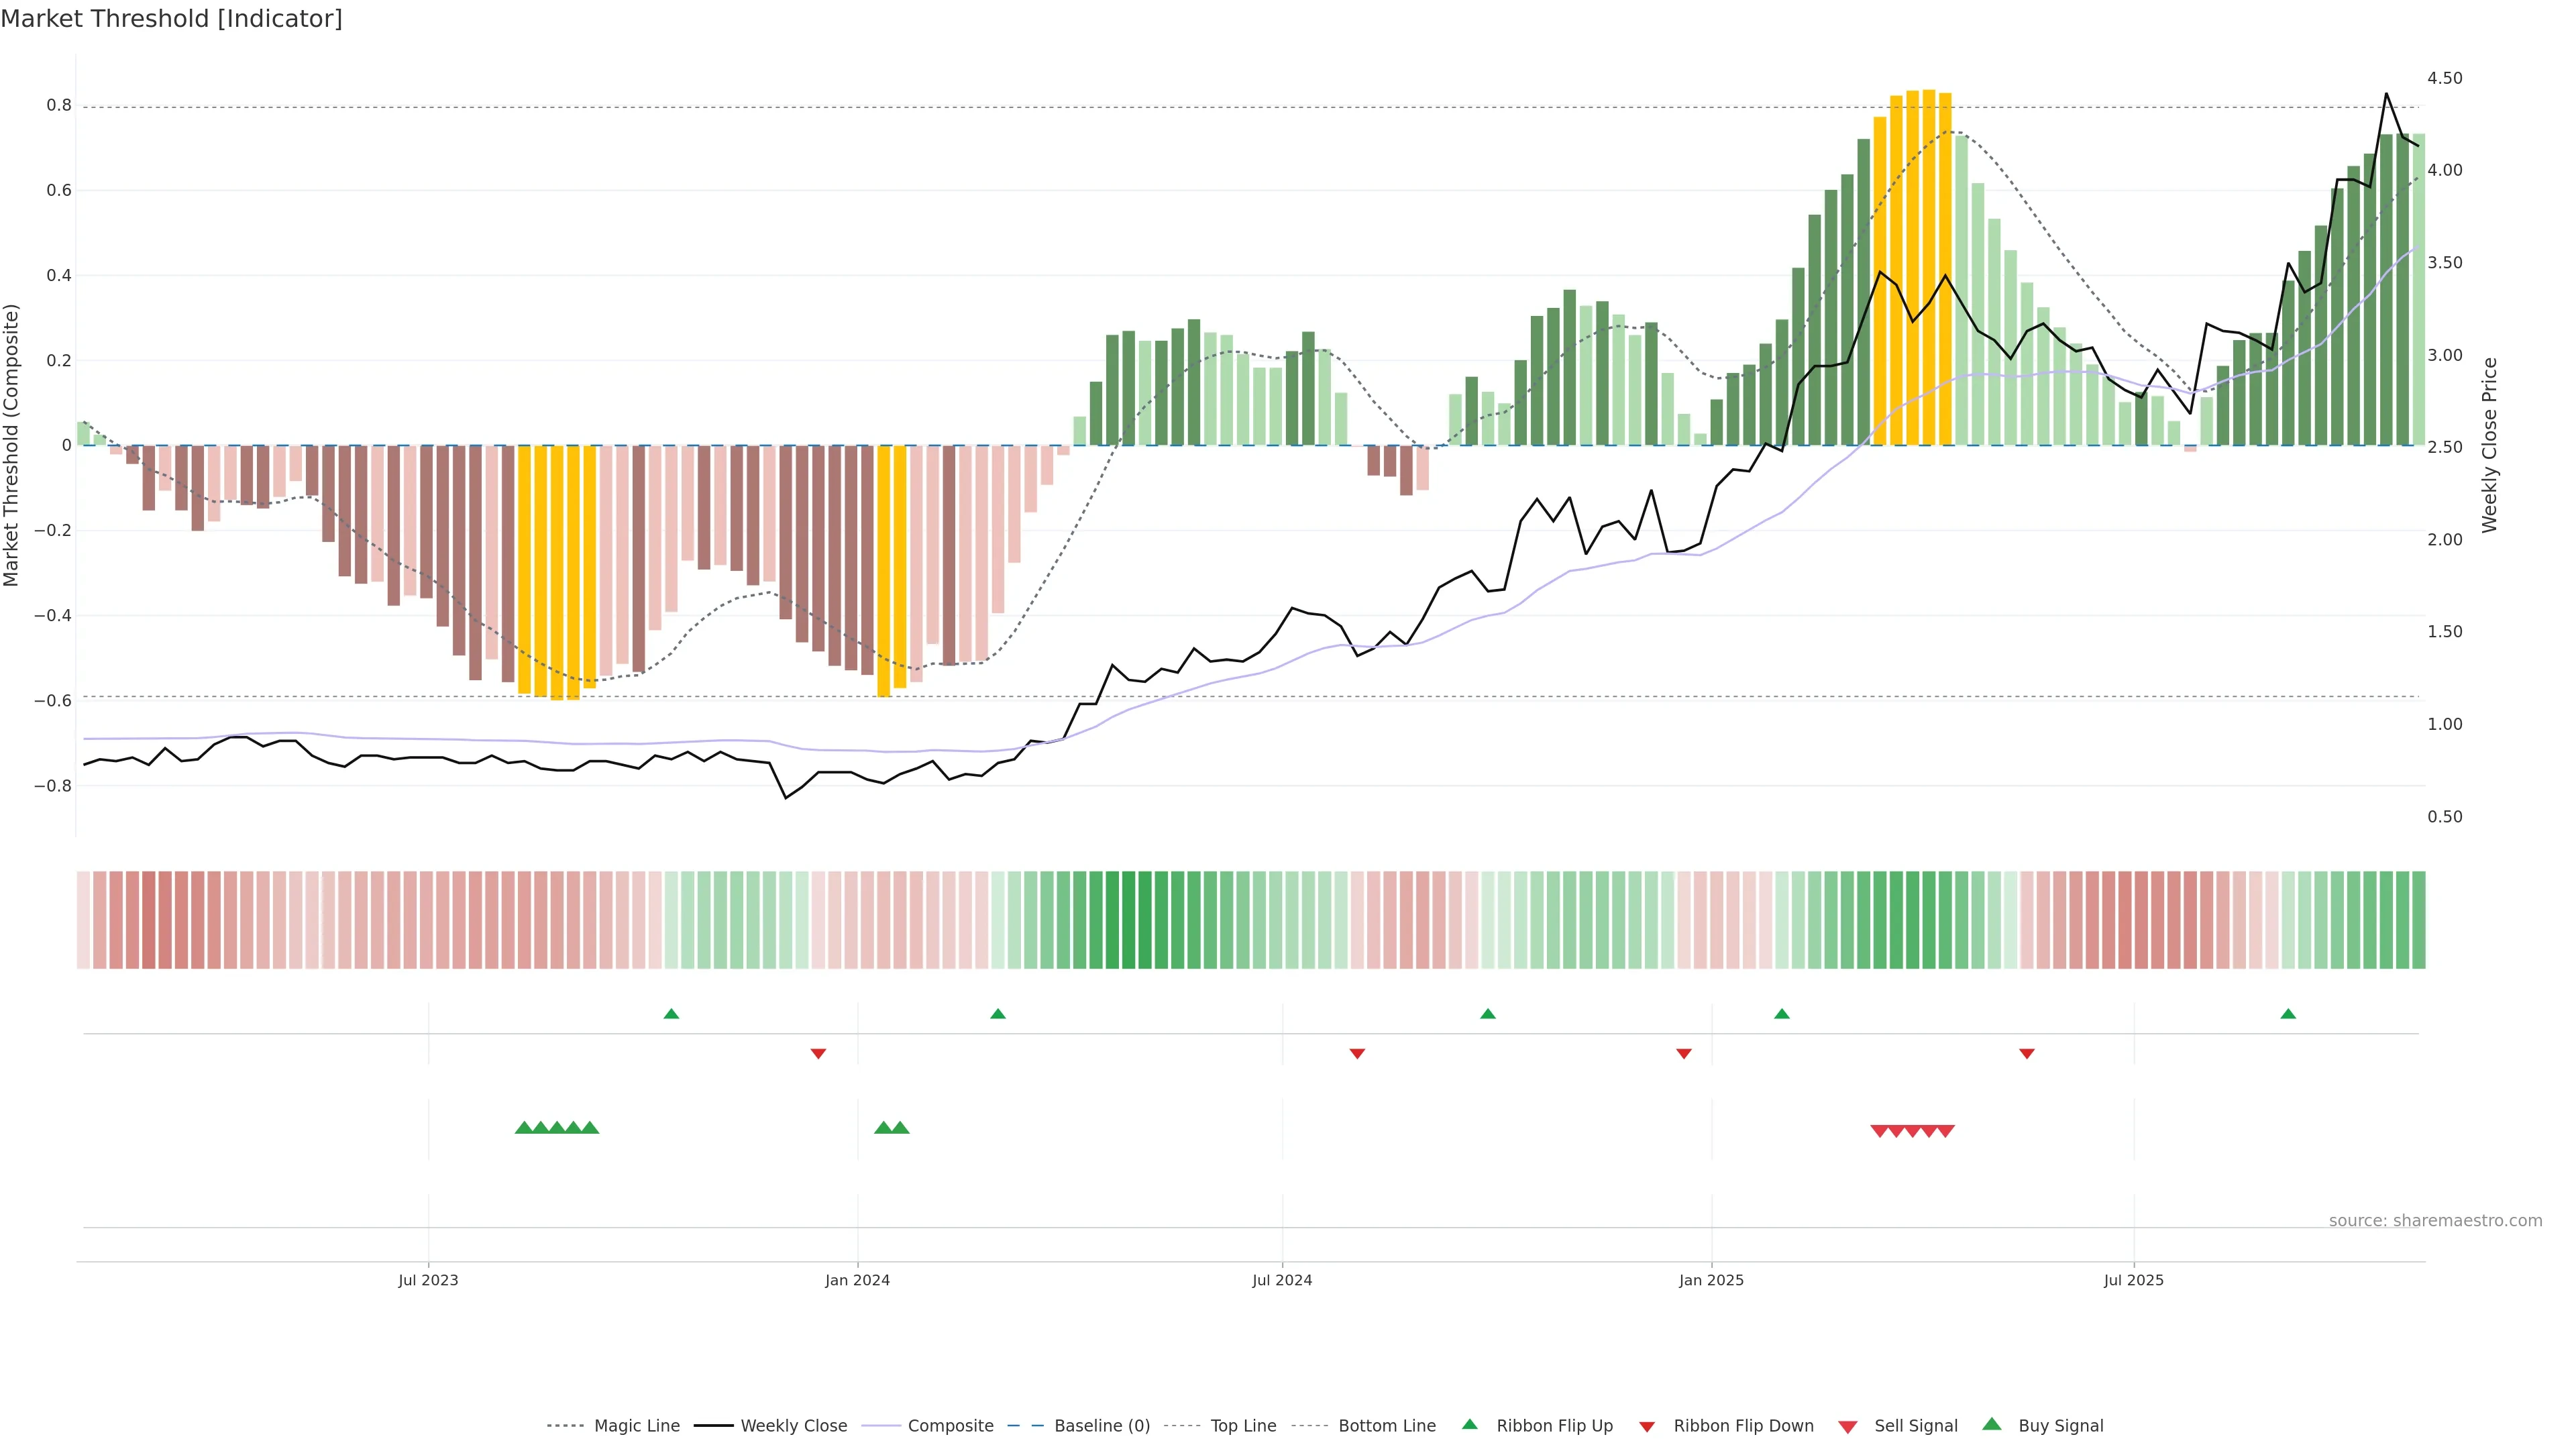
Task: Click the darkest green ribbon bar in heat strip
Action: [x=1128, y=919]
